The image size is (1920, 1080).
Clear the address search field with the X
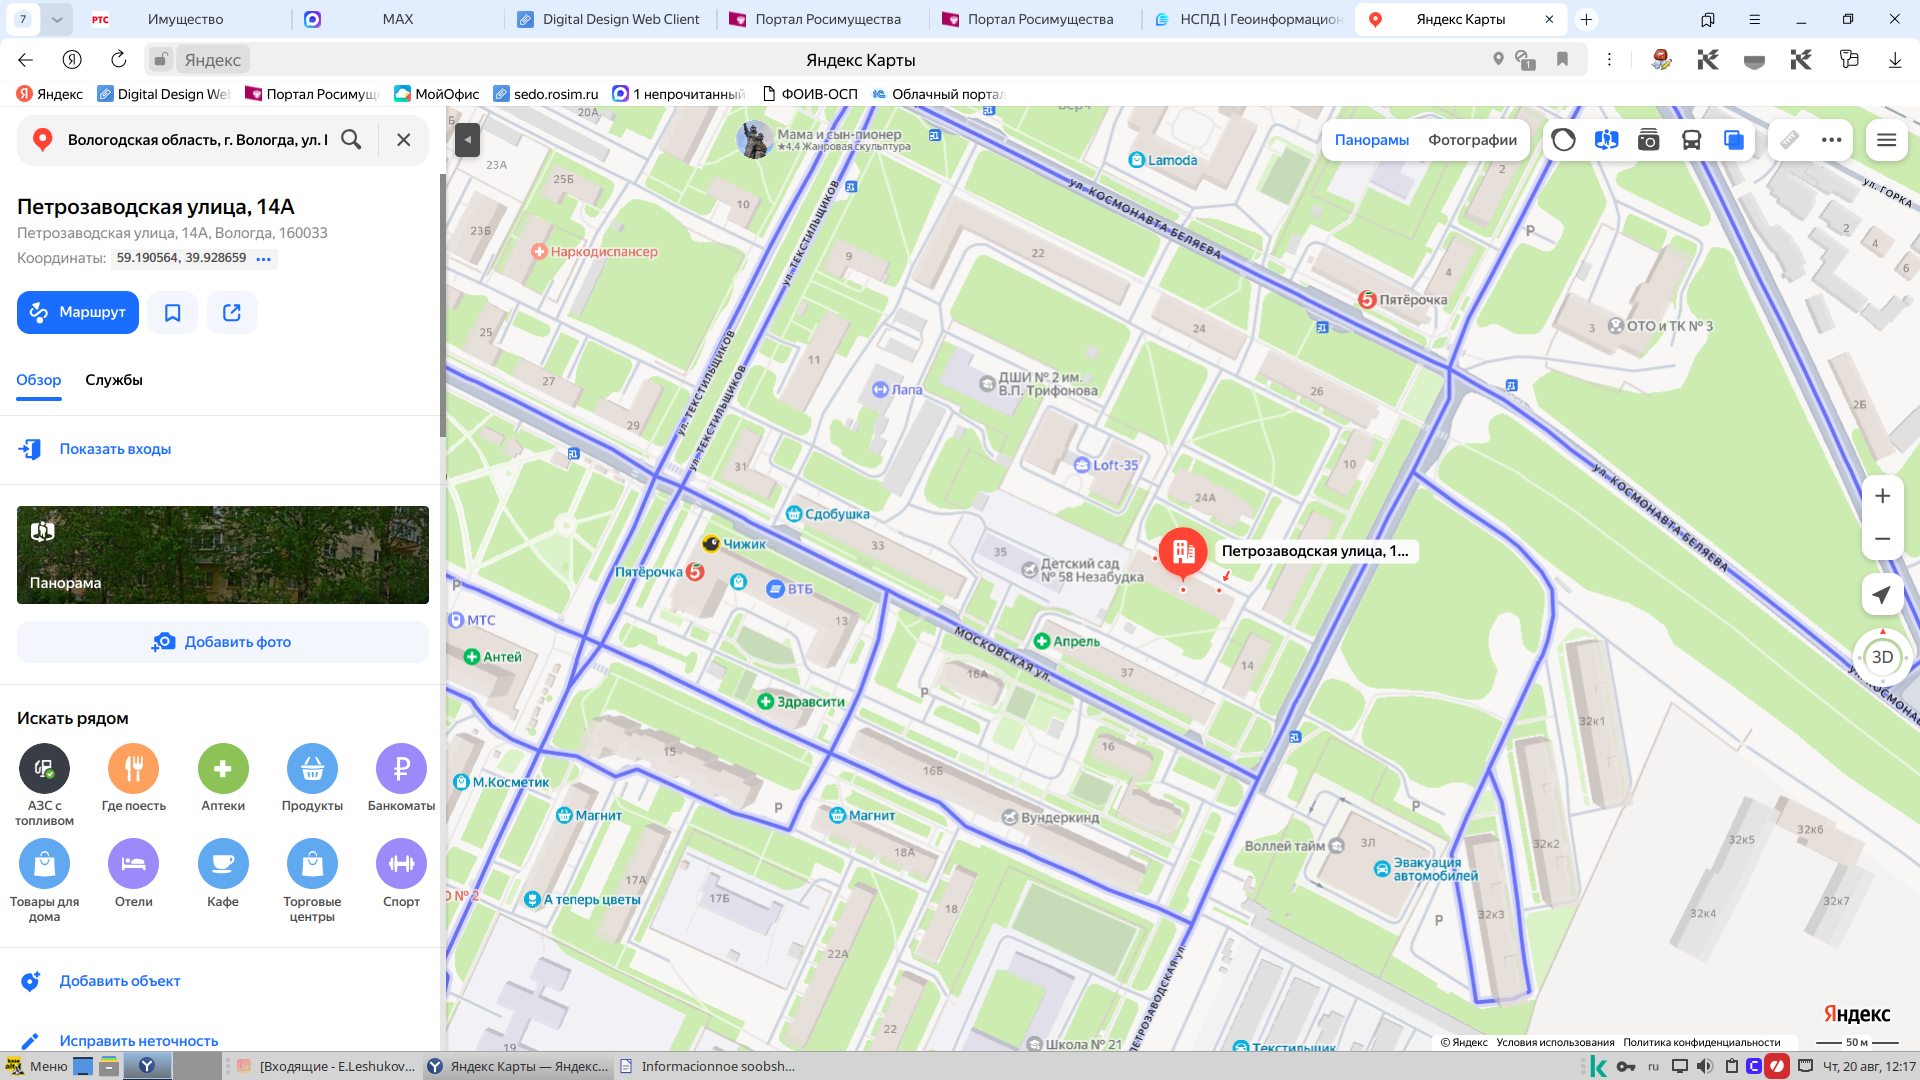(x=403, y=140)
